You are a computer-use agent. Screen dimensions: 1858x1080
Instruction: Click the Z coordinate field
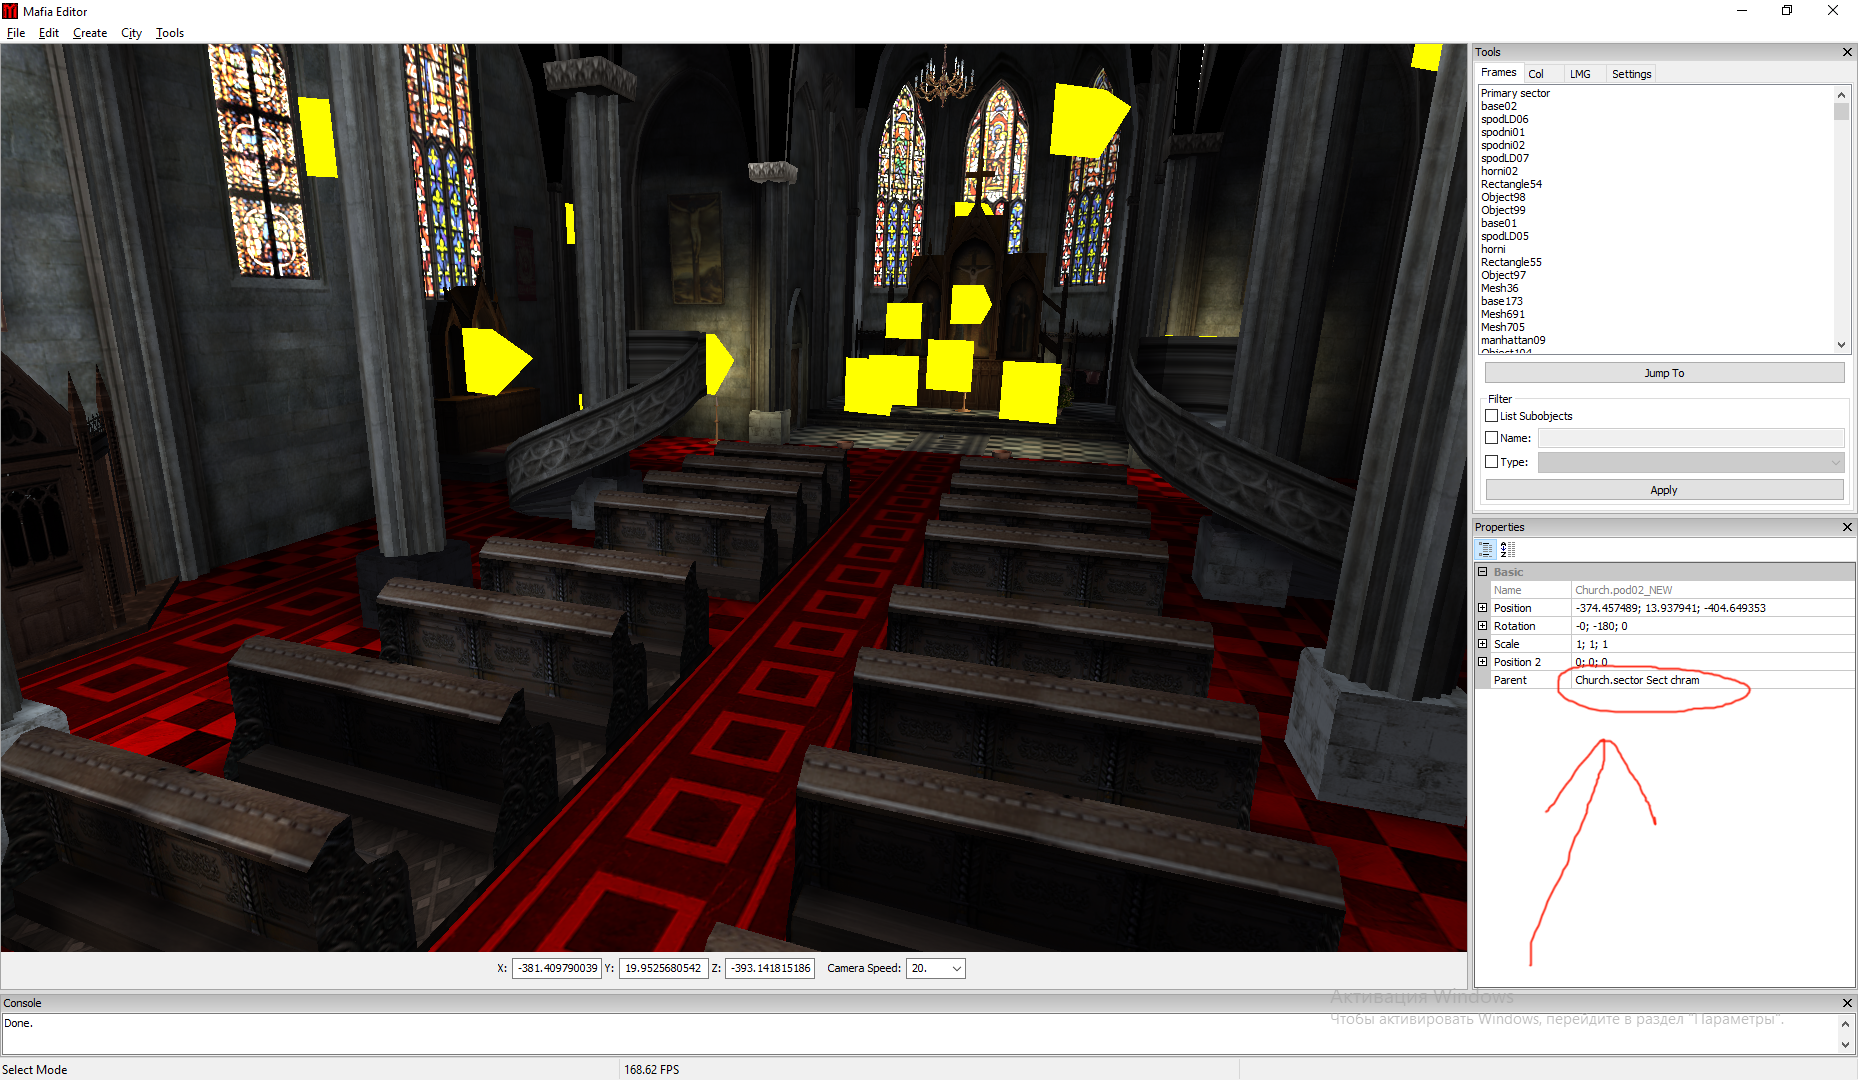[x=770, y=968]
